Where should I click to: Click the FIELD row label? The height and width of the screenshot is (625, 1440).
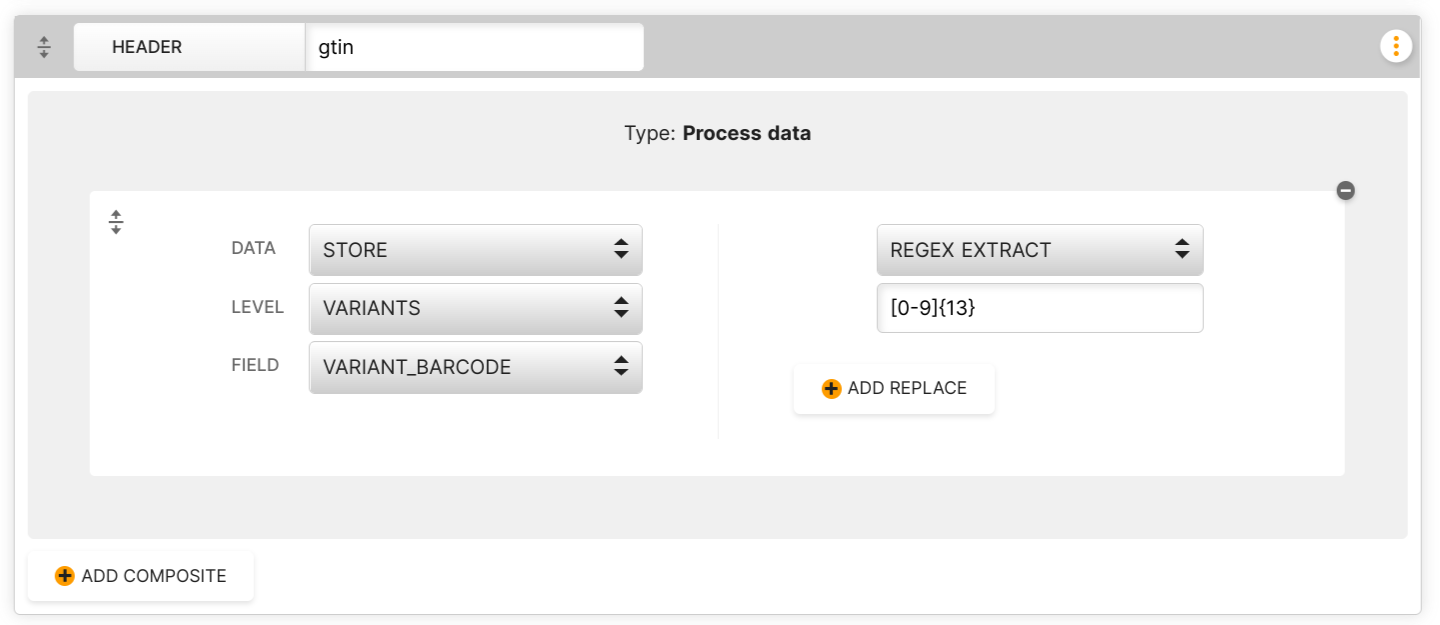[255, 365]
